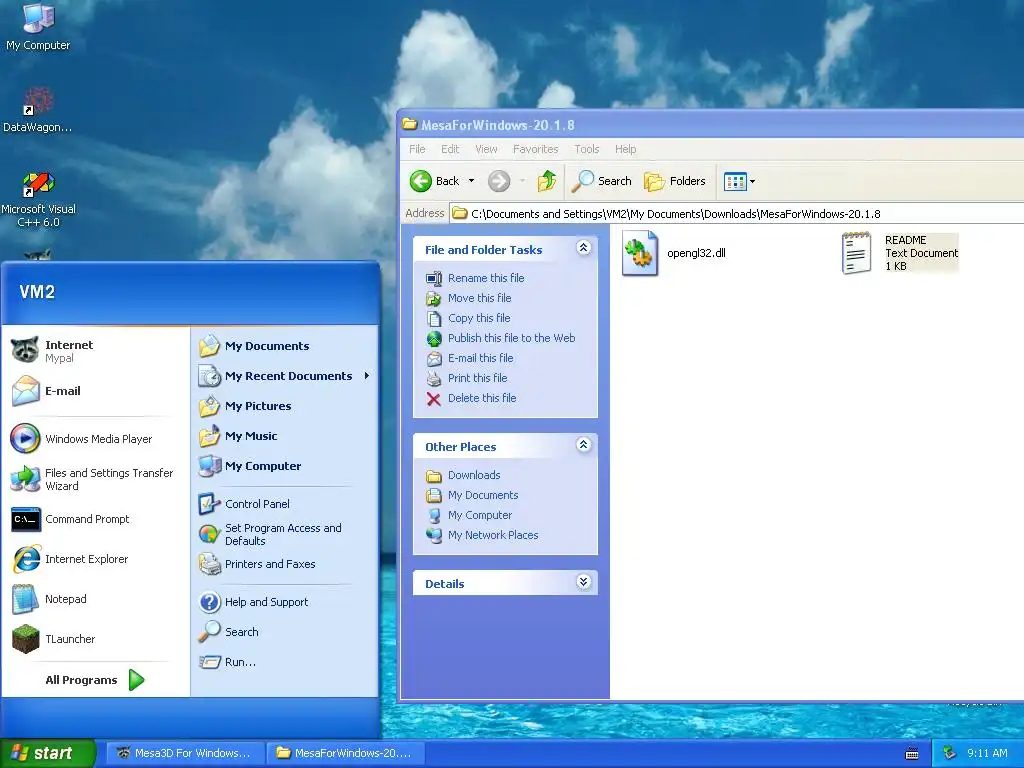1024x768 pixels.
Task: Click Delete this file
Action: point(471,398)
